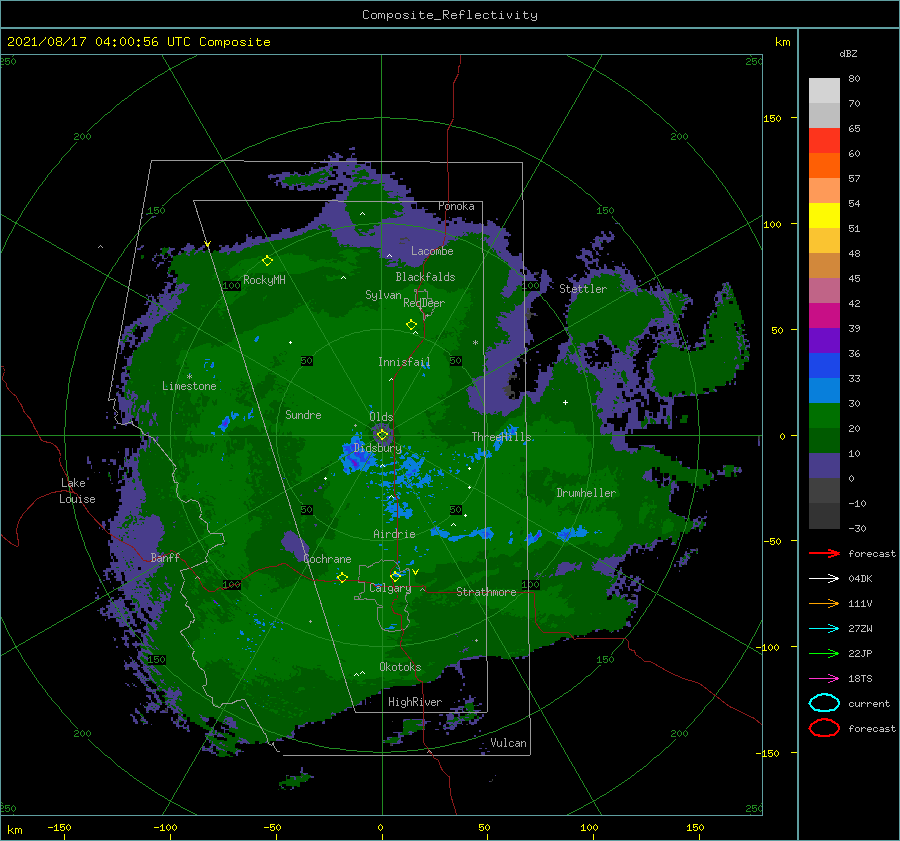The width and height of the screenshot is (900, 841).
Task: Click the Innisfail city label
Action: tap(404, 362)
